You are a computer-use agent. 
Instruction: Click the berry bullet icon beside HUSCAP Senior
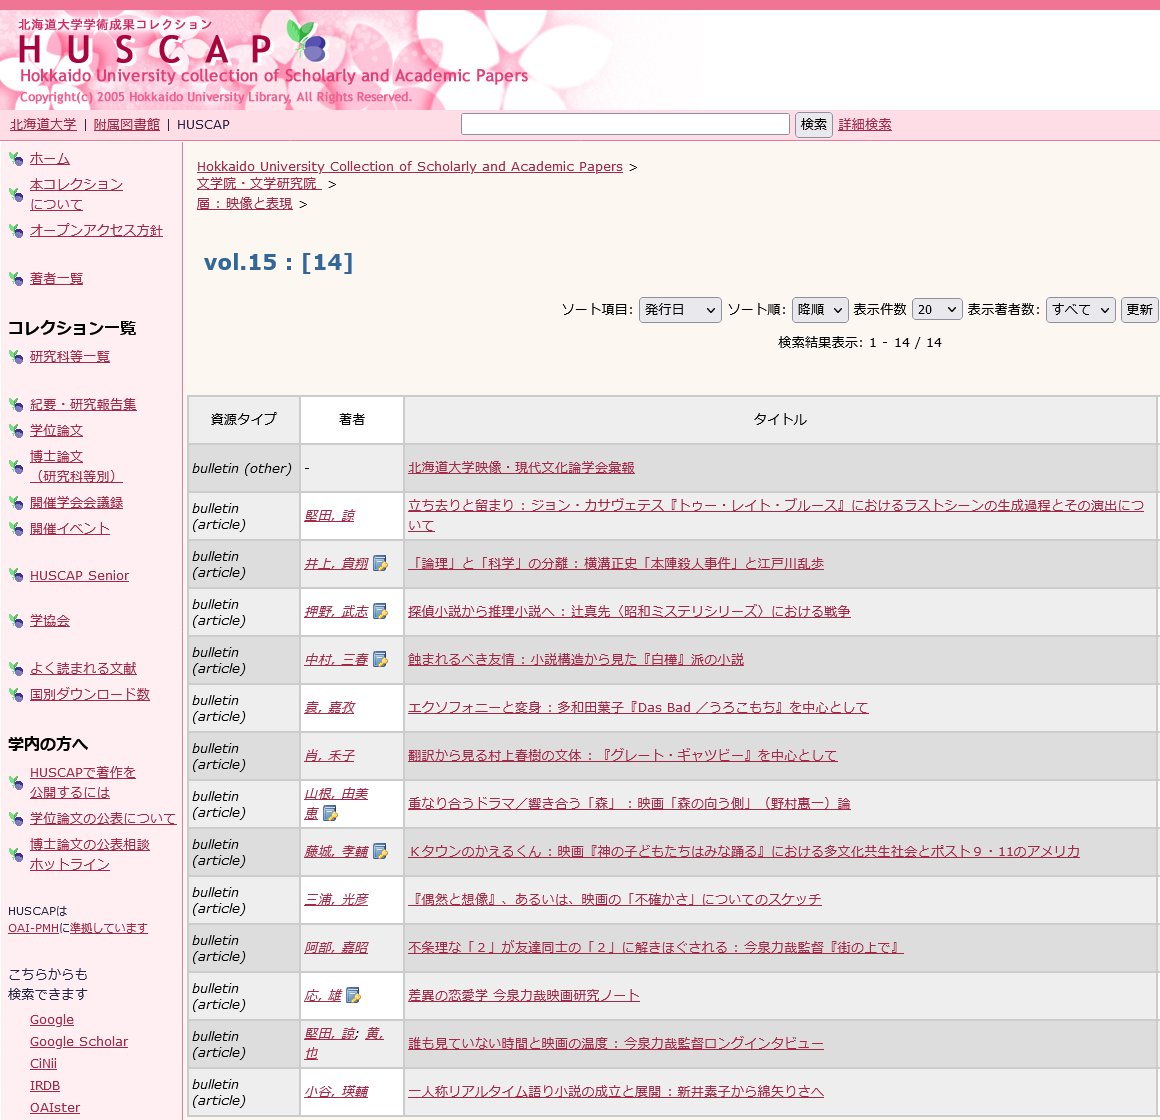tap(16, 575)
